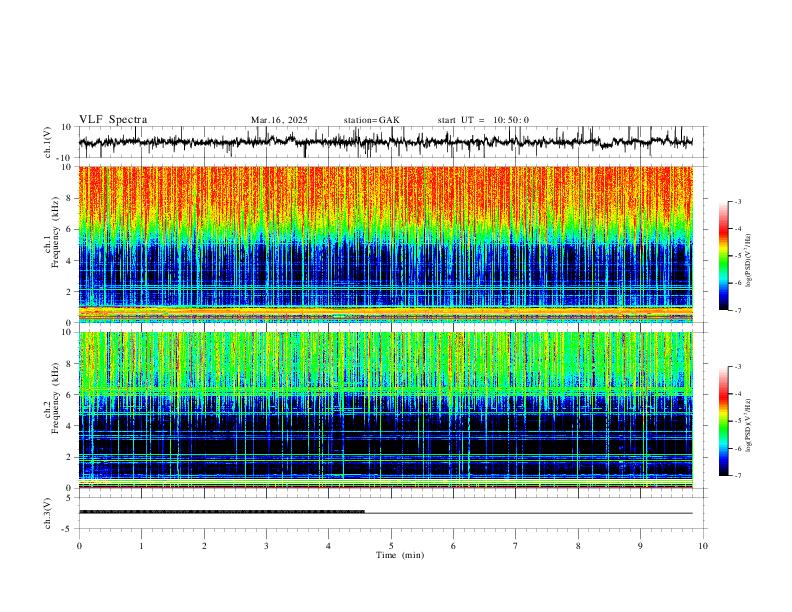Click the 'start UT = 10:50:0' label
This screenshot has height=612, width=792.
pyautogui.click(x=483, y=120)
